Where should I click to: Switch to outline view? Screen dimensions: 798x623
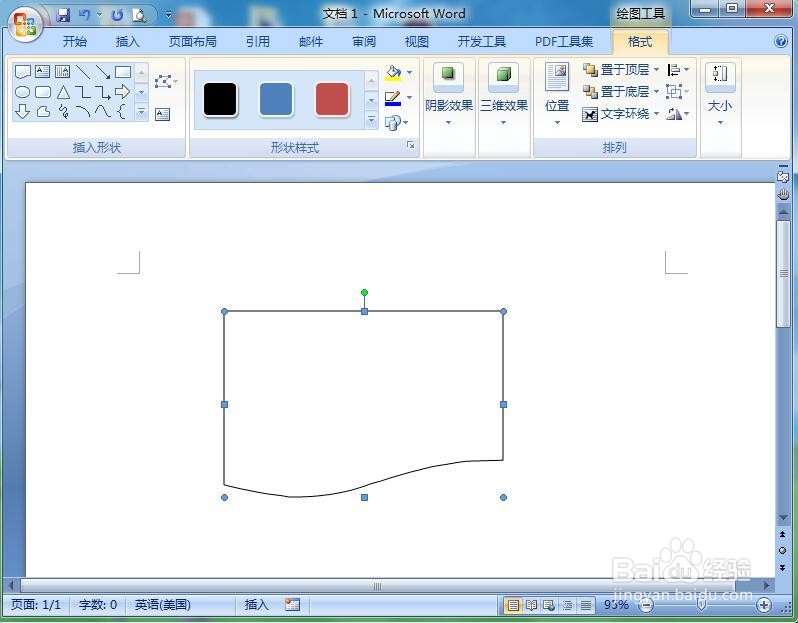tap(567, 605)
